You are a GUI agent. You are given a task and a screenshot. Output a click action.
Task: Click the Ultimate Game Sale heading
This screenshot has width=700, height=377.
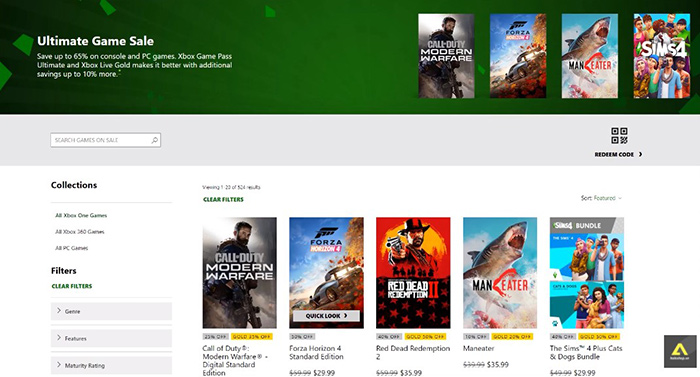coord(96,41)
